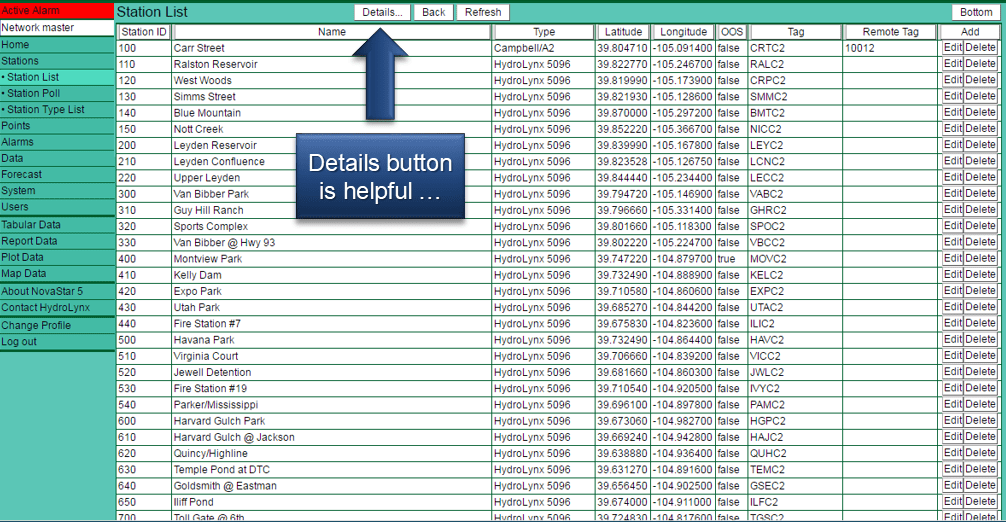This screenshot has width=1006, height=522.
Task: Select tag MOVC2 in the Tag column
Action: point(768,258)
